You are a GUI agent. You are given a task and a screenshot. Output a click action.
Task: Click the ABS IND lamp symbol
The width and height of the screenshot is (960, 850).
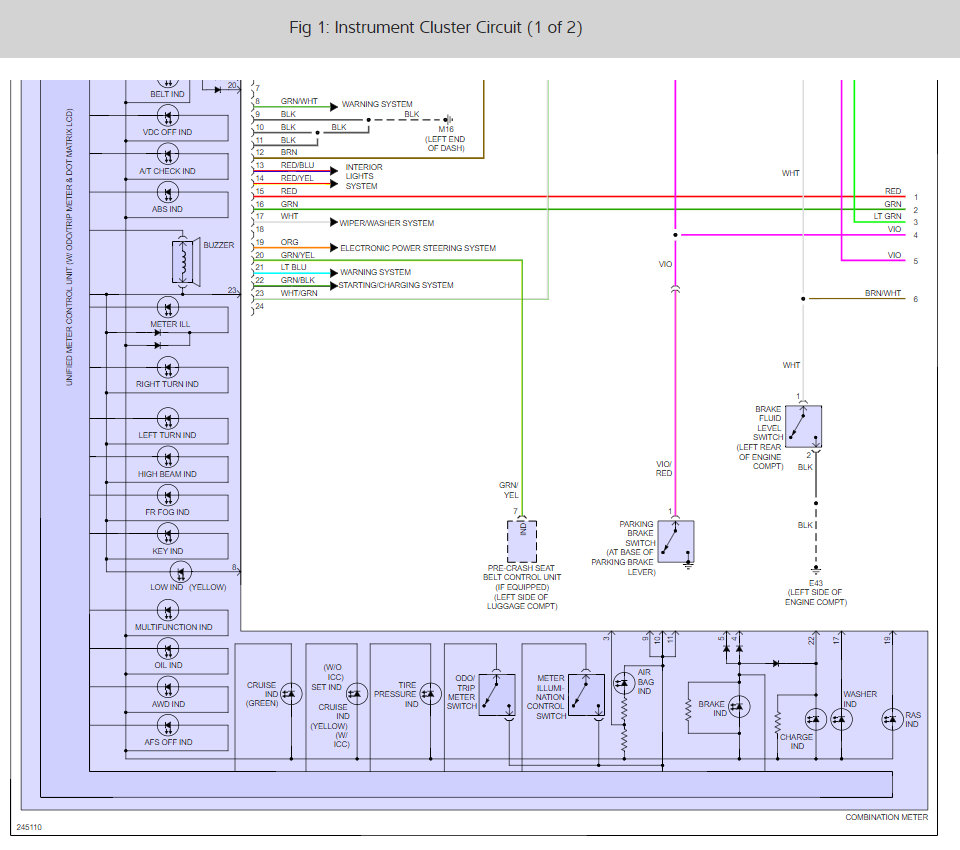click(x=168, y=193)
